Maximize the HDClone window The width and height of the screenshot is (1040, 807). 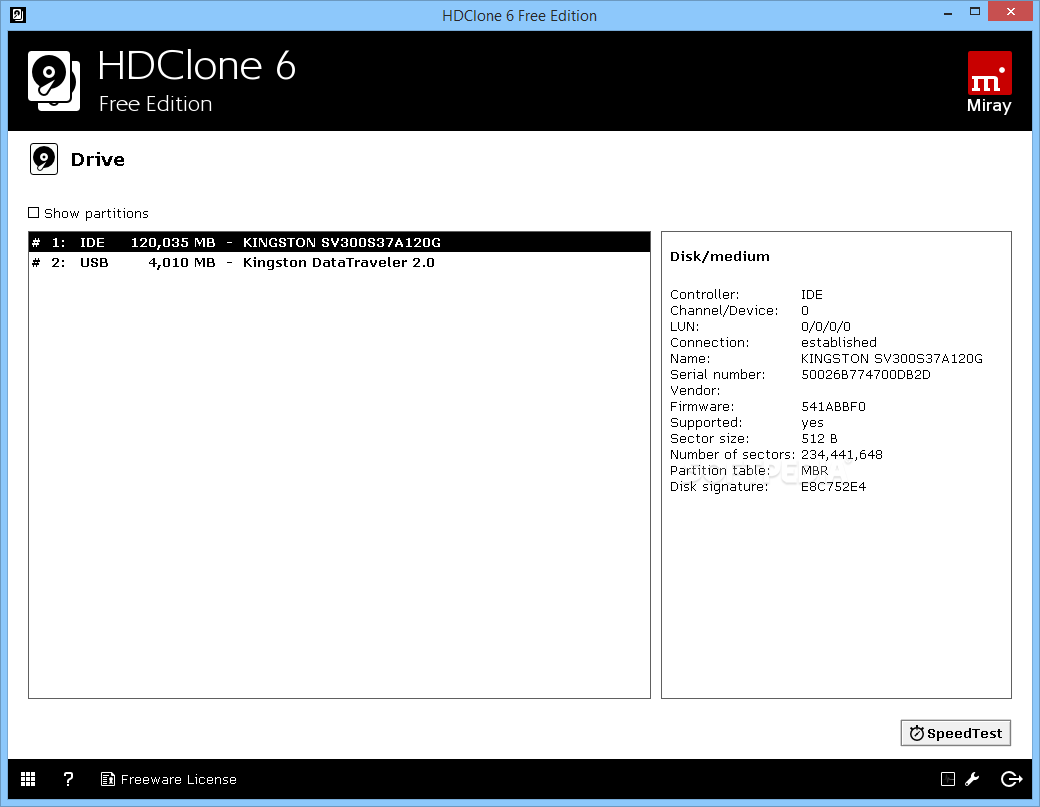[974, 12]
